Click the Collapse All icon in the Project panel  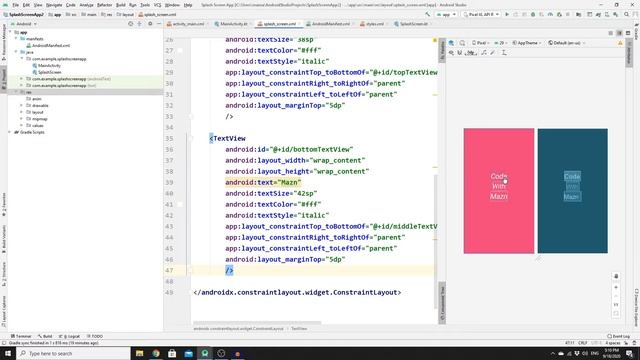140,24
